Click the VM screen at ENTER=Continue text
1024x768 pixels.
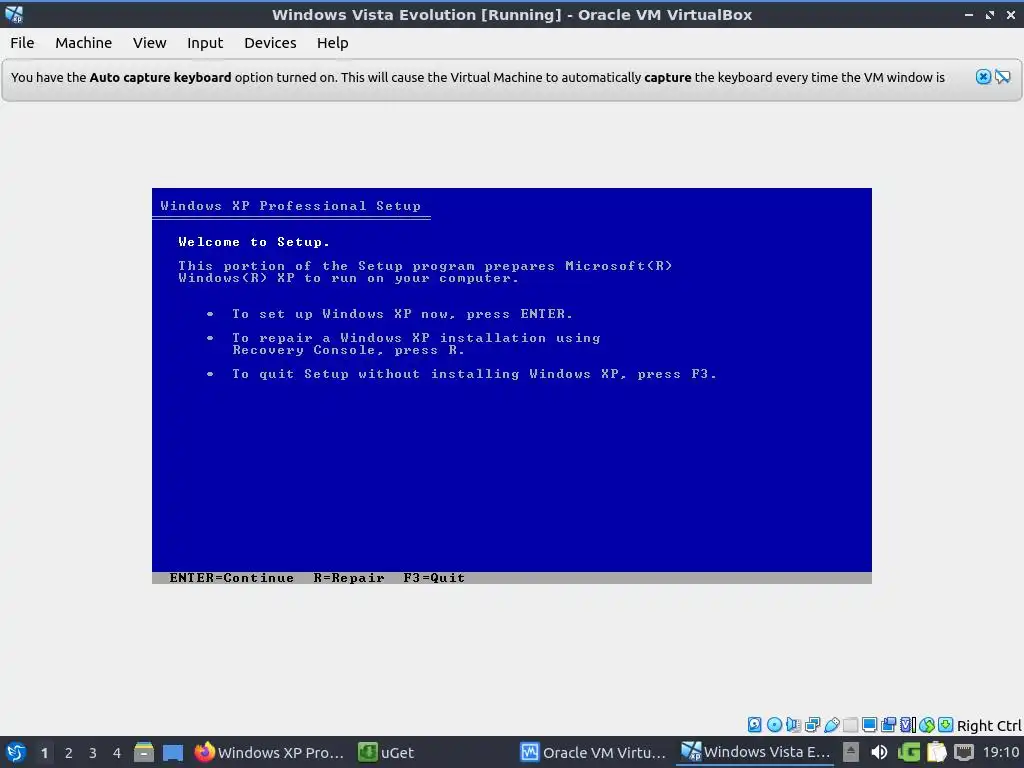point(232,578)
